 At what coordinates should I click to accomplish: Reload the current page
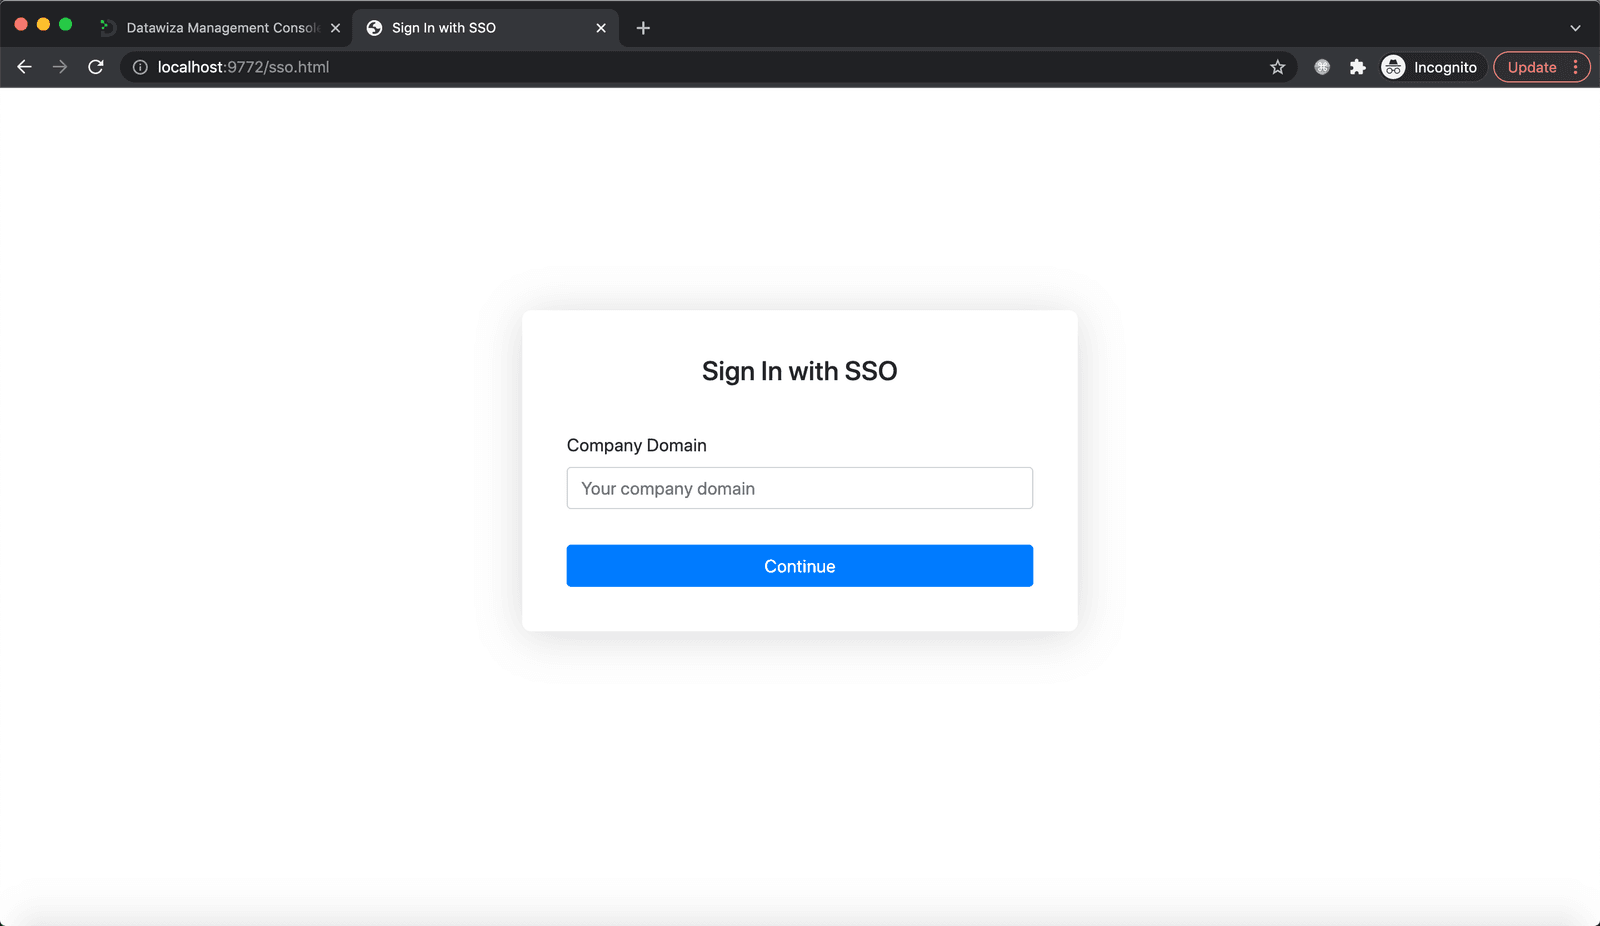click(x=96, y=67)
